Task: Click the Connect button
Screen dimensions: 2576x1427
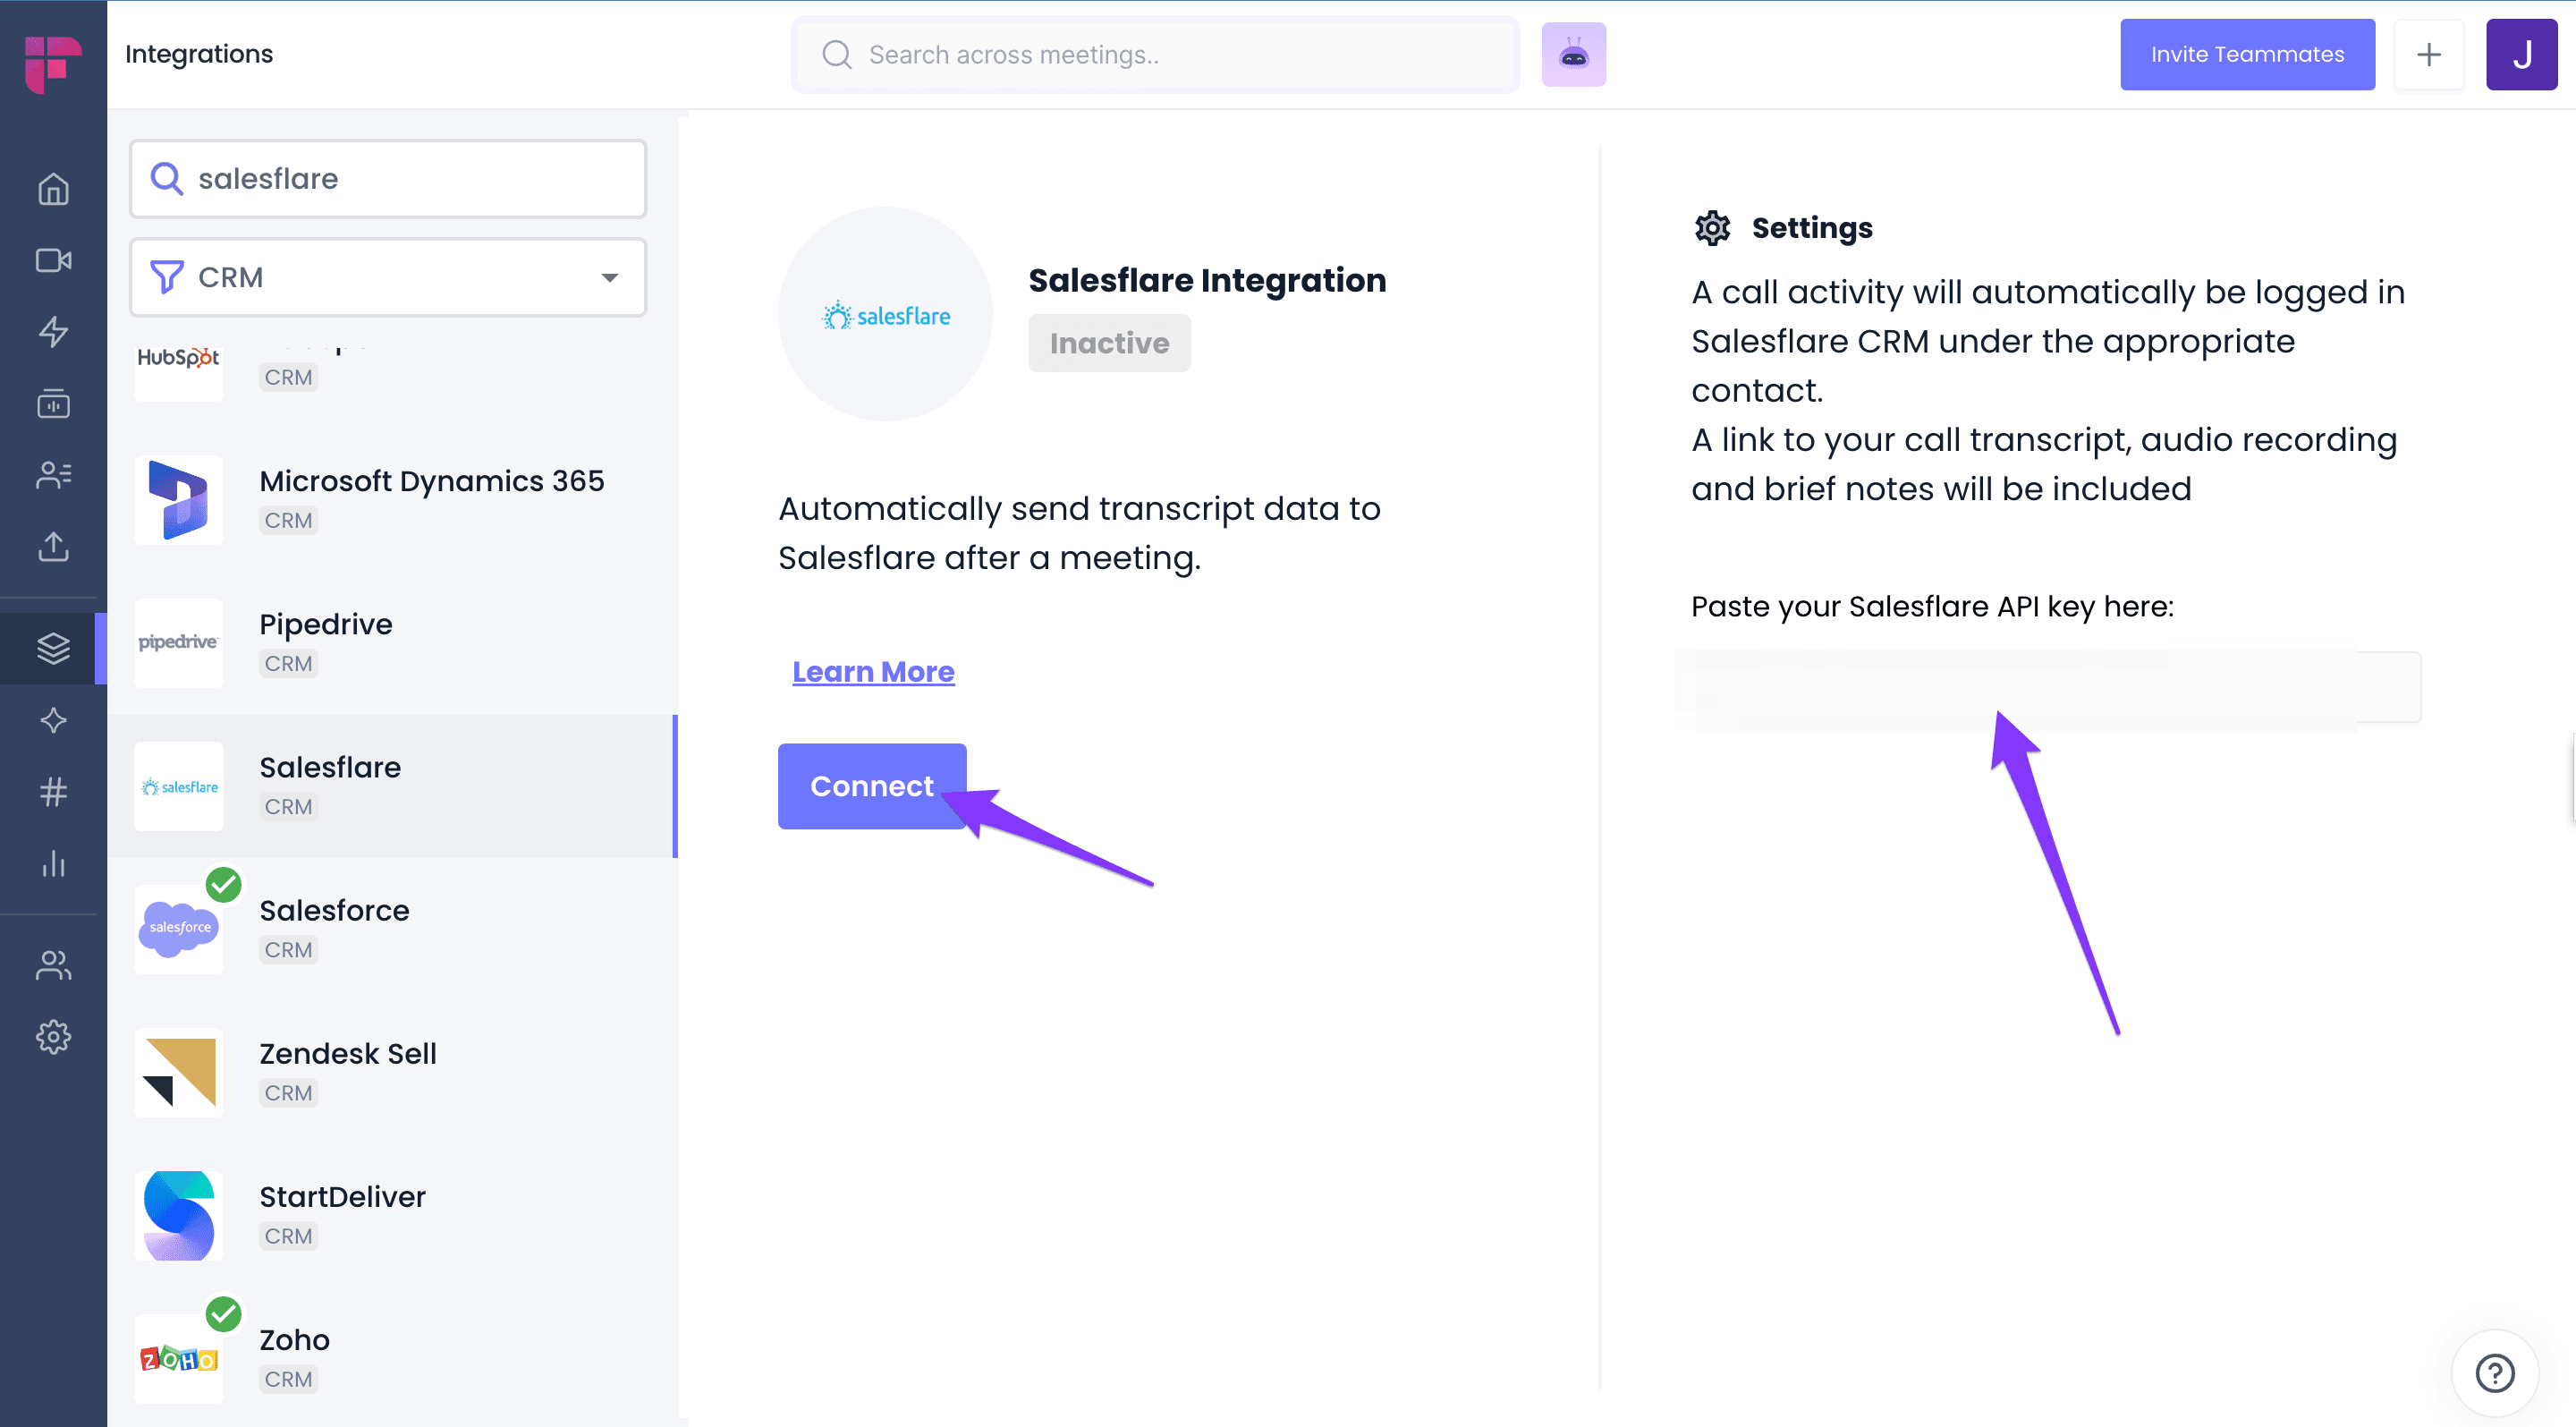Action: point(872,786)
